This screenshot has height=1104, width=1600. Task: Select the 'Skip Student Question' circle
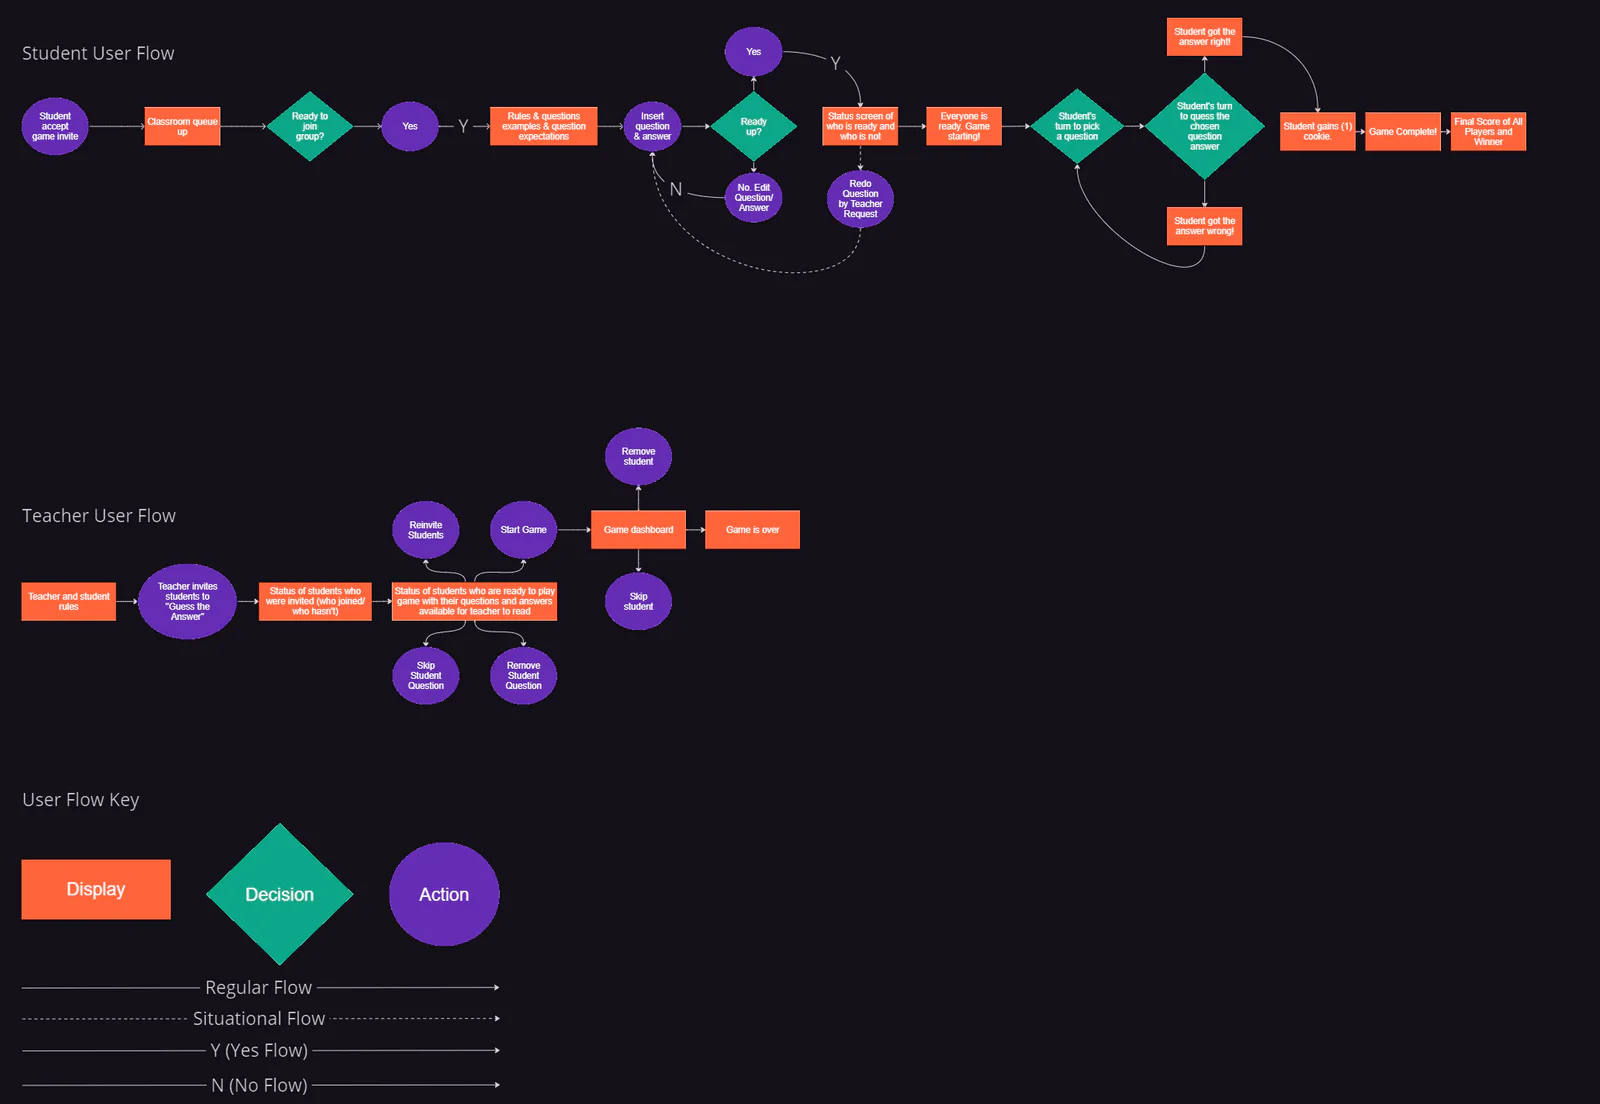tap(425, 676)
